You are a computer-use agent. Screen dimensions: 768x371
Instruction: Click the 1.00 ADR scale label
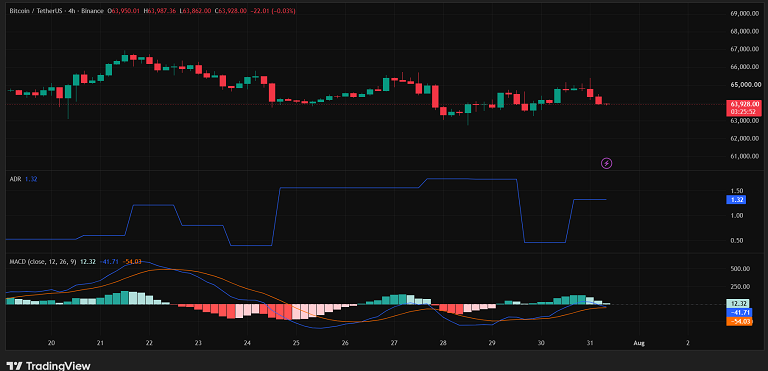(737, 216)
